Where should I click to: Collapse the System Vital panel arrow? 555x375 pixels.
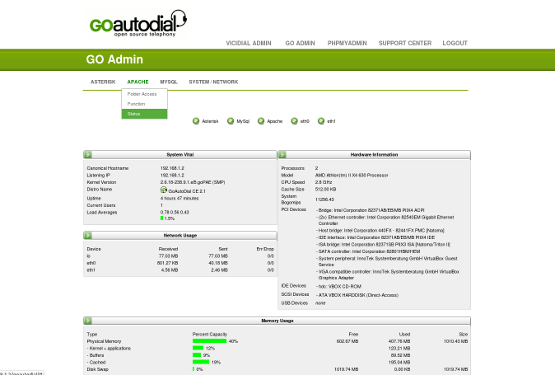tap(88, 155)
